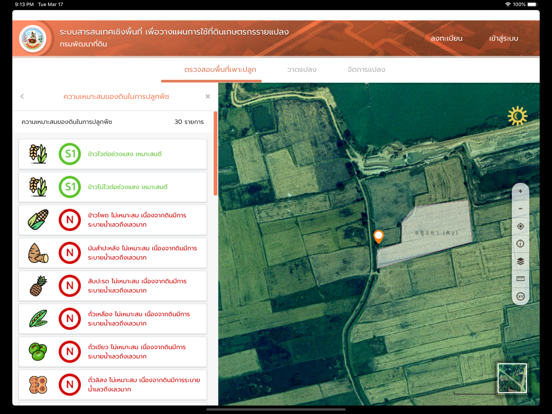The height and width of the screenshot is (414, 552).
Task: Click the second rice suitable green text
Action: (x=127, y=187)
